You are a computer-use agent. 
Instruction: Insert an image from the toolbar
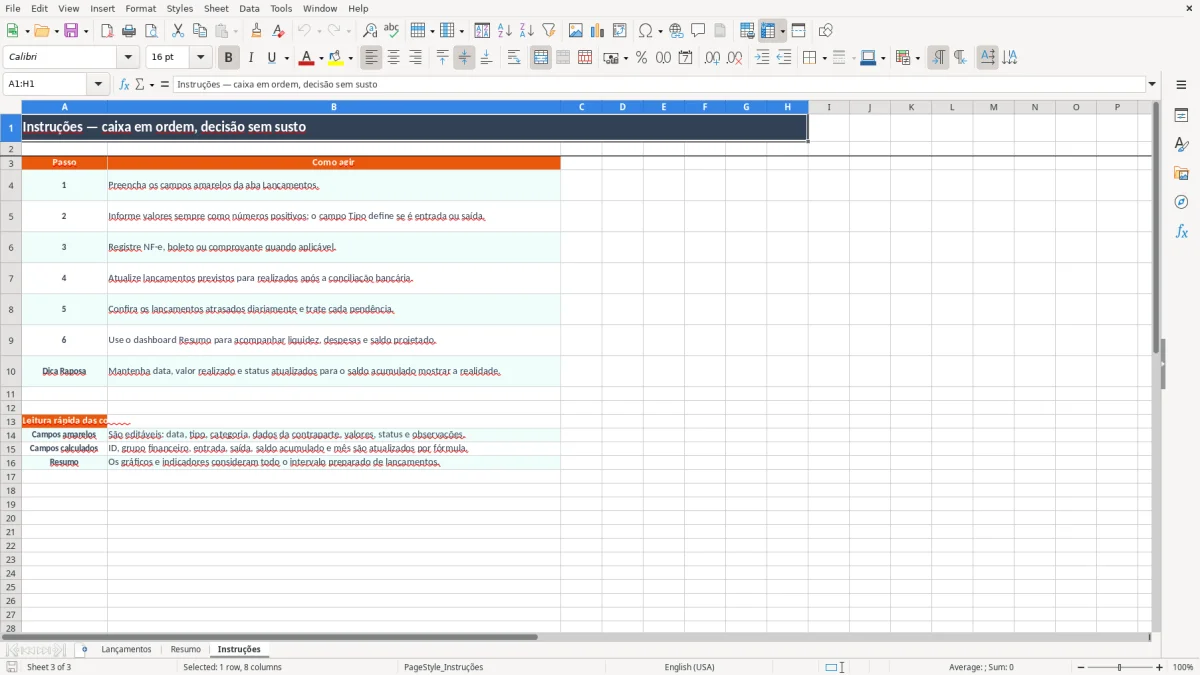point(576,31)
